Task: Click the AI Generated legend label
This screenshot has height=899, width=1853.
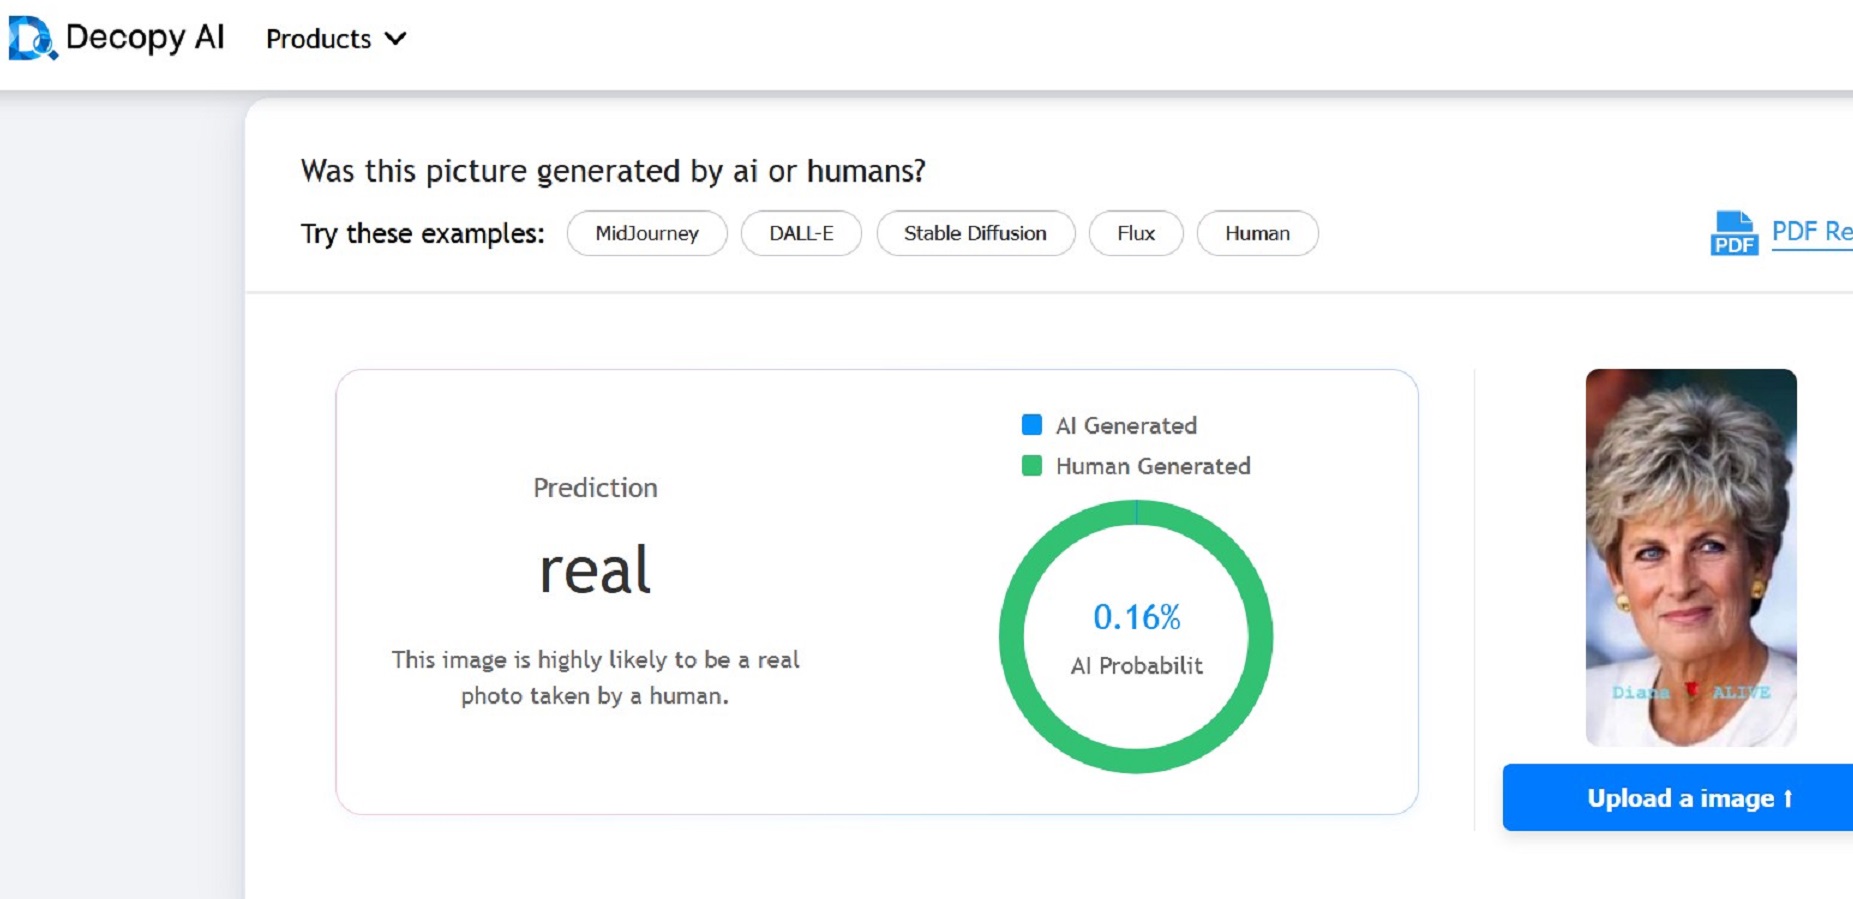Action: 1126,426
